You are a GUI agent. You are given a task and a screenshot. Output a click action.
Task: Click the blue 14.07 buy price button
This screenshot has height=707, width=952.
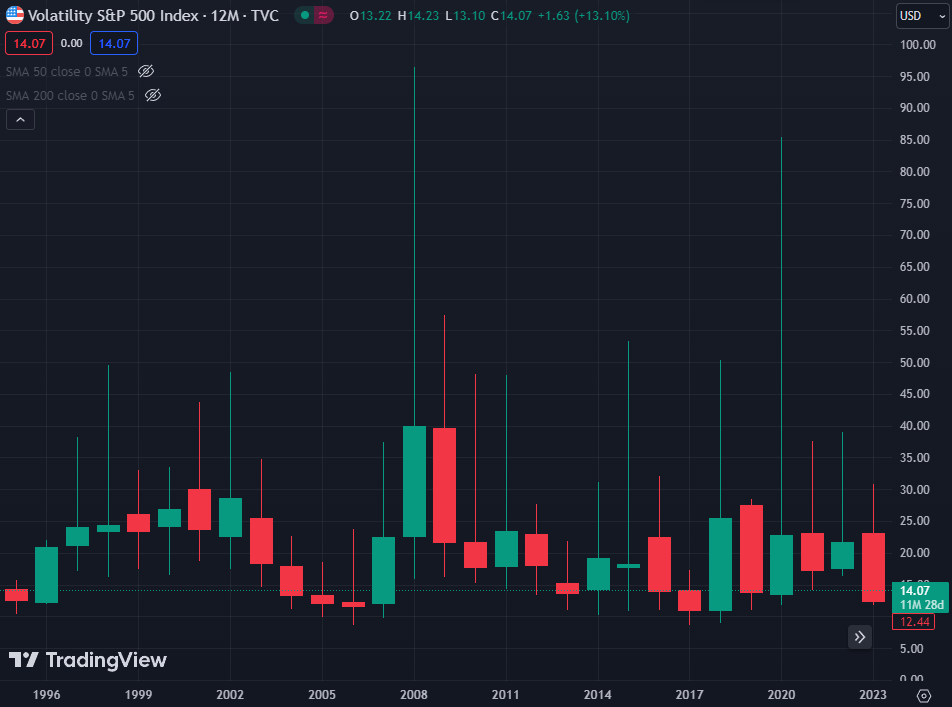[x=114, y=44]
